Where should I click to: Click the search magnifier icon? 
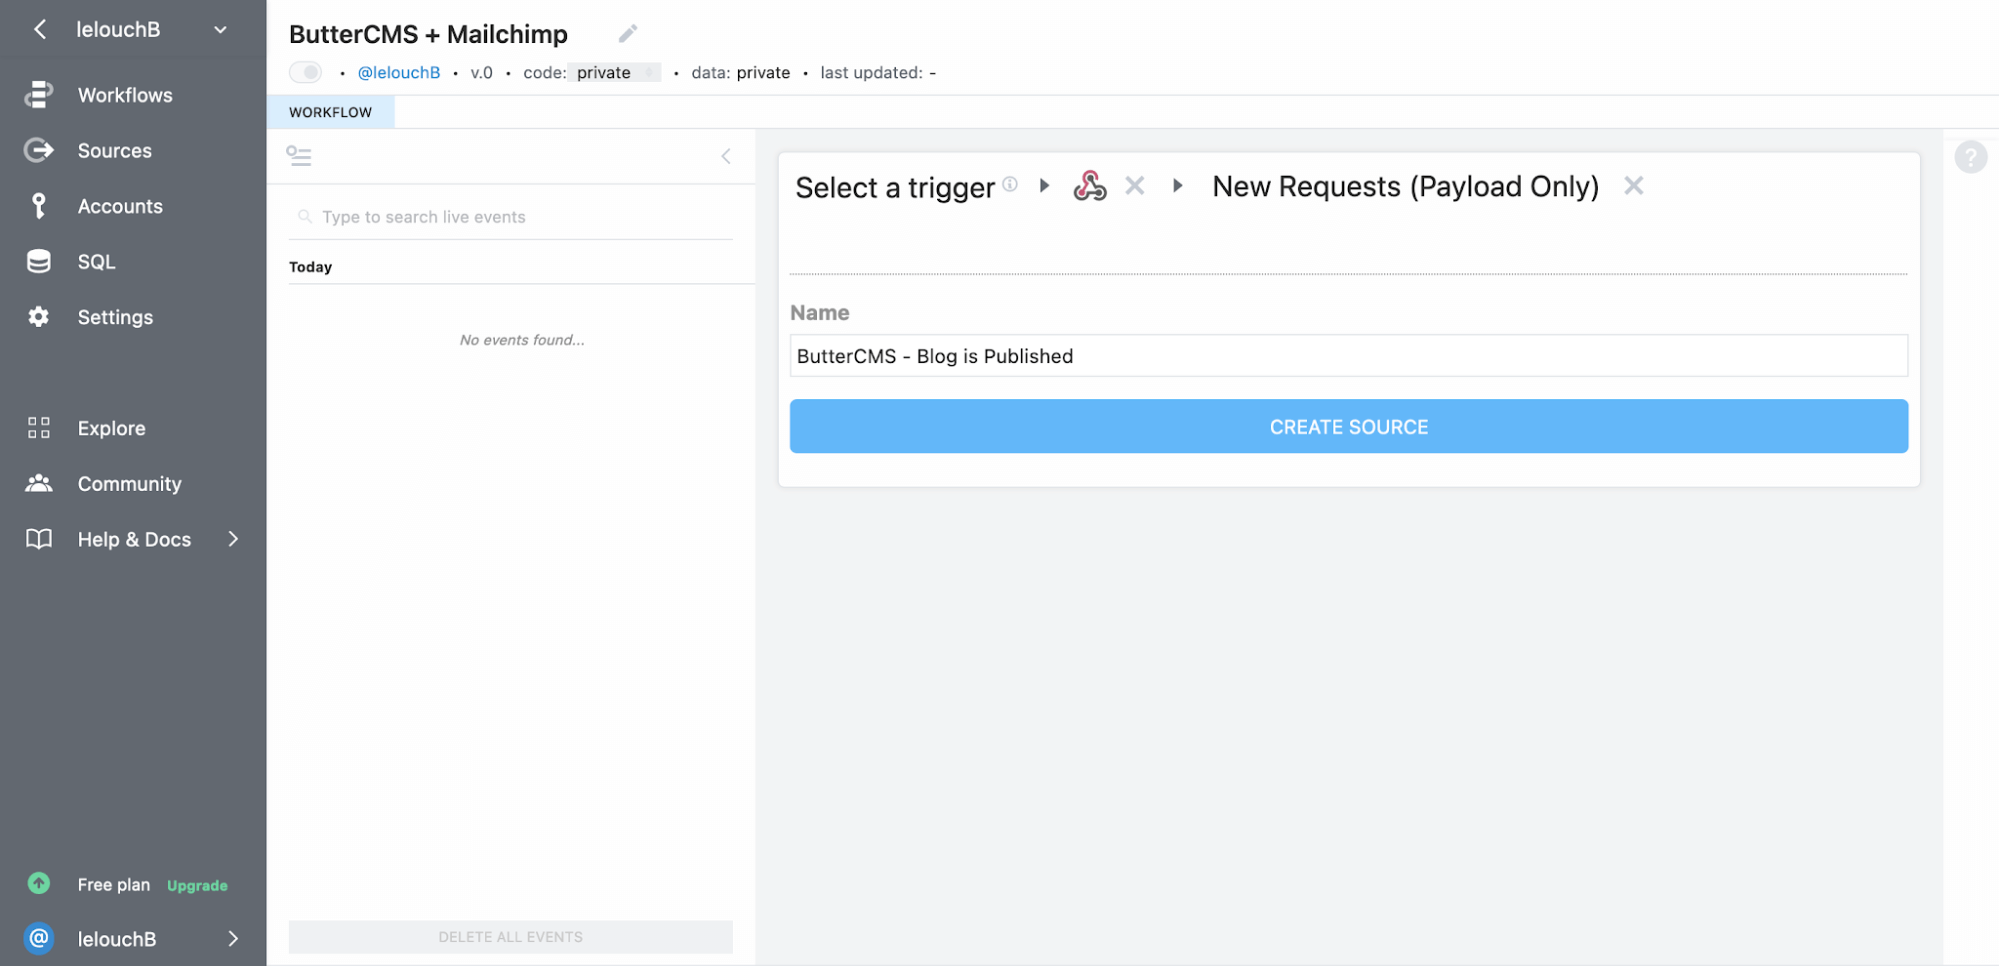tap(305, 217)
